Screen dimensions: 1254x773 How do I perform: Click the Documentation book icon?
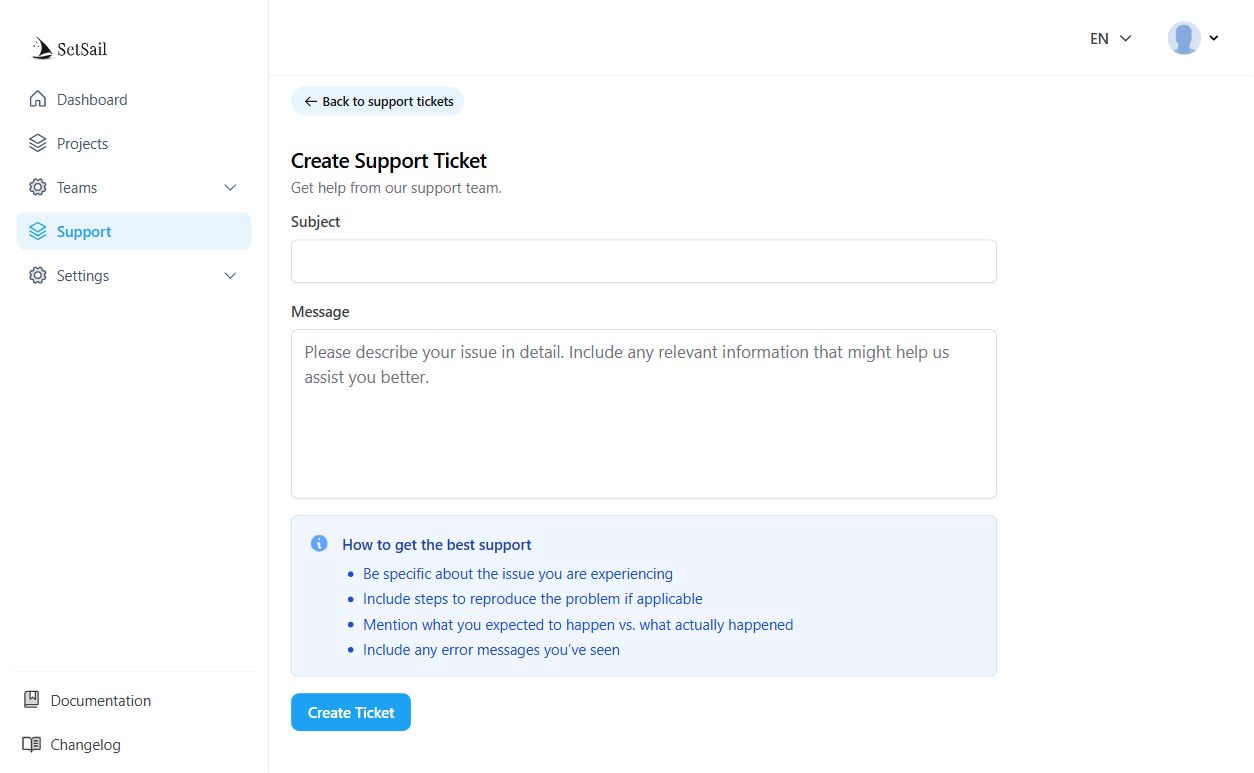tap(32, 700)
